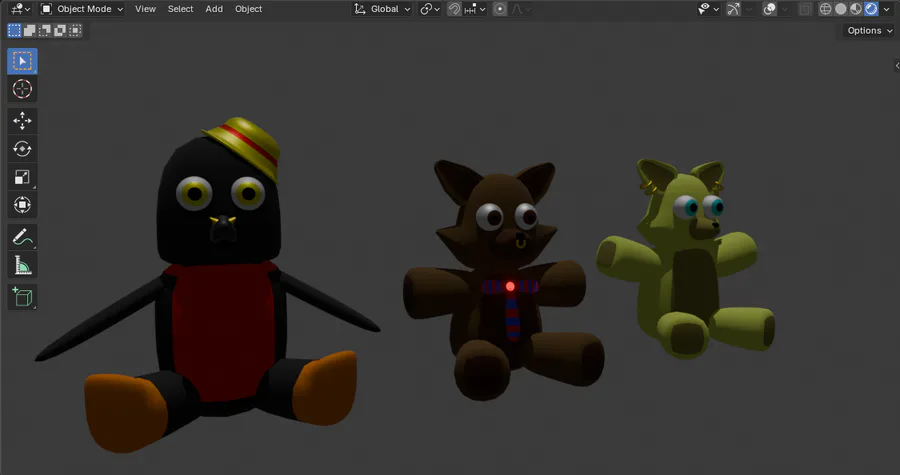The height and width of the screenshot is (475, 900).
Task: Select the Add Cube tool
Action: pos(22,297)
